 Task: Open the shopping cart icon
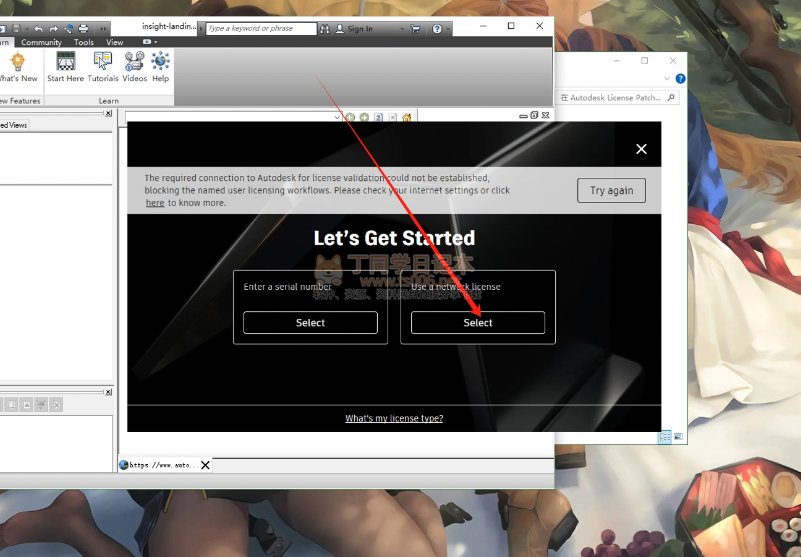coord(415,29)
